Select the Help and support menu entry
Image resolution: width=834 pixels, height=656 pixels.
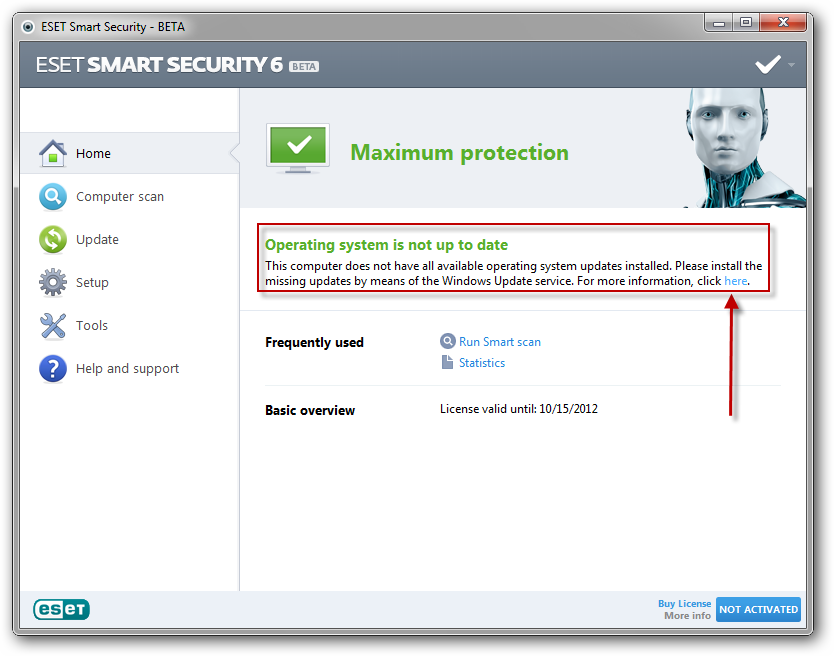point(126,368)
